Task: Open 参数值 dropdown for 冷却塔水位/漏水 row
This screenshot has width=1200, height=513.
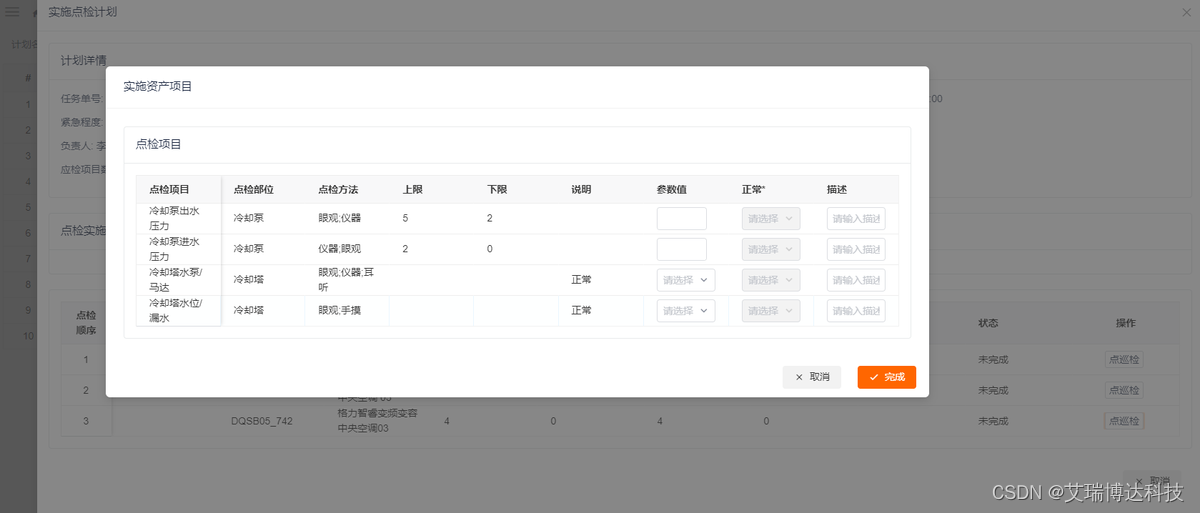Action: point(686,311)
